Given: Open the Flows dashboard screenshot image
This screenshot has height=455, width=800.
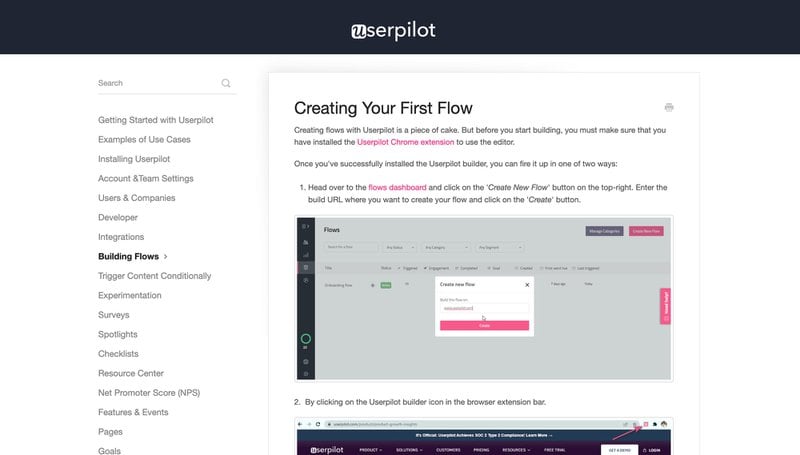Looking at the screenshot, I should click(484, 298).
